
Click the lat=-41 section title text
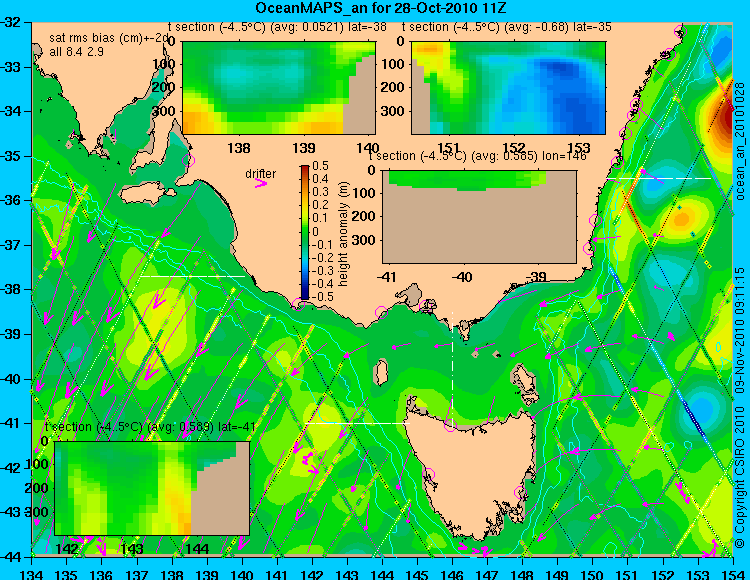pyautogui.click(x=150, y=427)
